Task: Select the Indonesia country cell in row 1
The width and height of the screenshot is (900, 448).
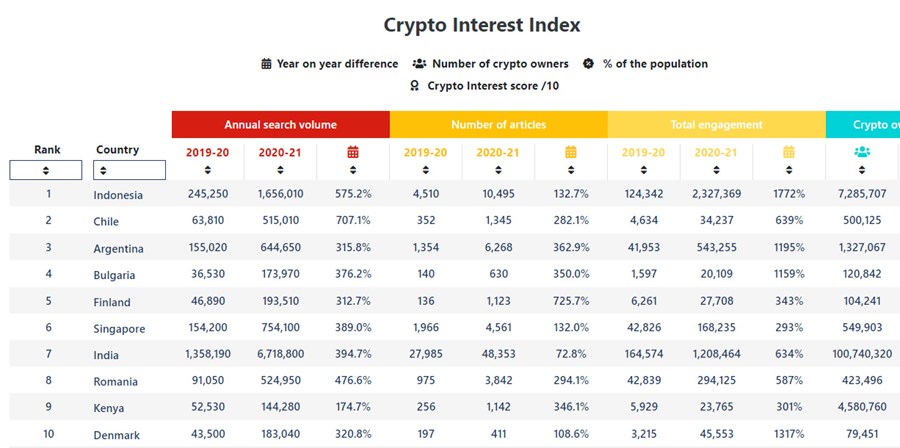Action: coord(118,195)
